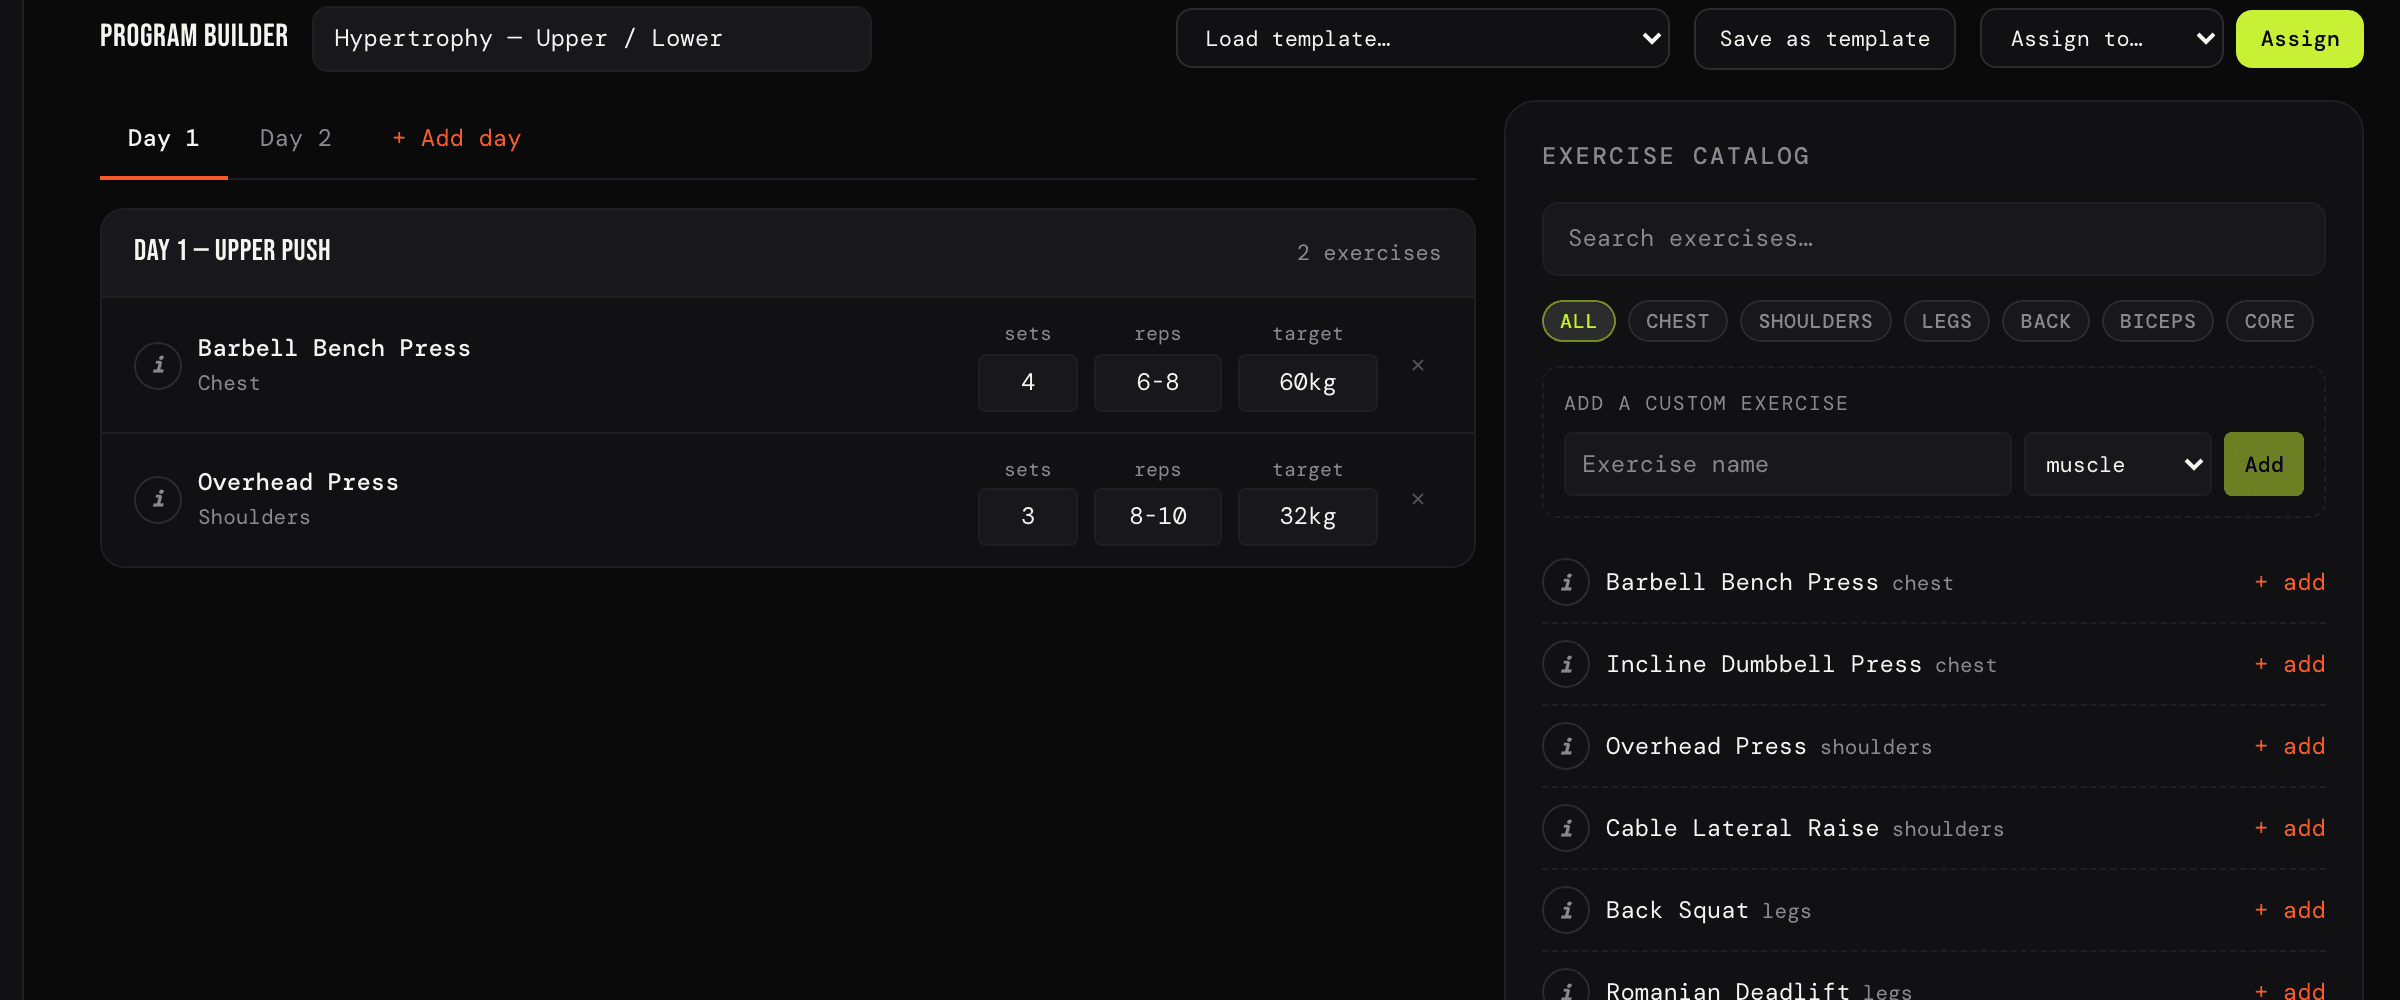Screen dimensions: 2400x1000
Task: Add catalog Overhead Press to day
Action: (x=2290, y=746)
